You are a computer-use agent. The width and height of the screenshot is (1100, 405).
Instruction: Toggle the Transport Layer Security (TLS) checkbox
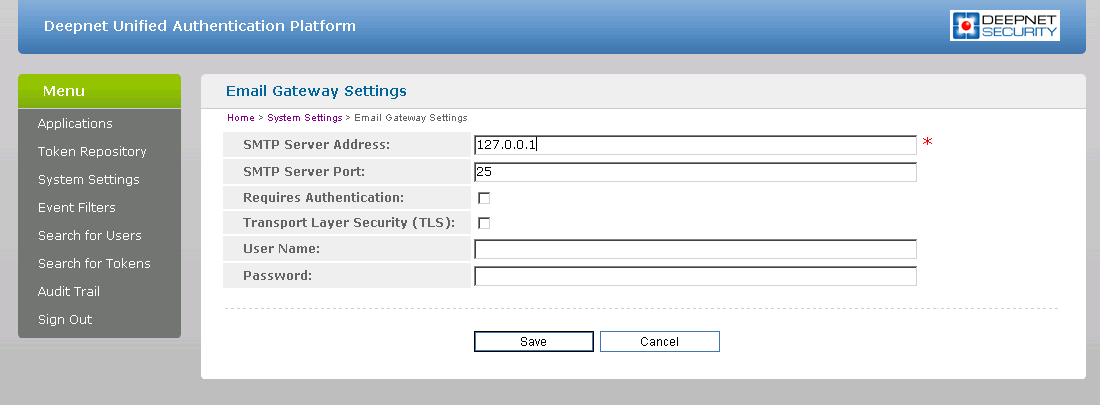tap(484, 223)
